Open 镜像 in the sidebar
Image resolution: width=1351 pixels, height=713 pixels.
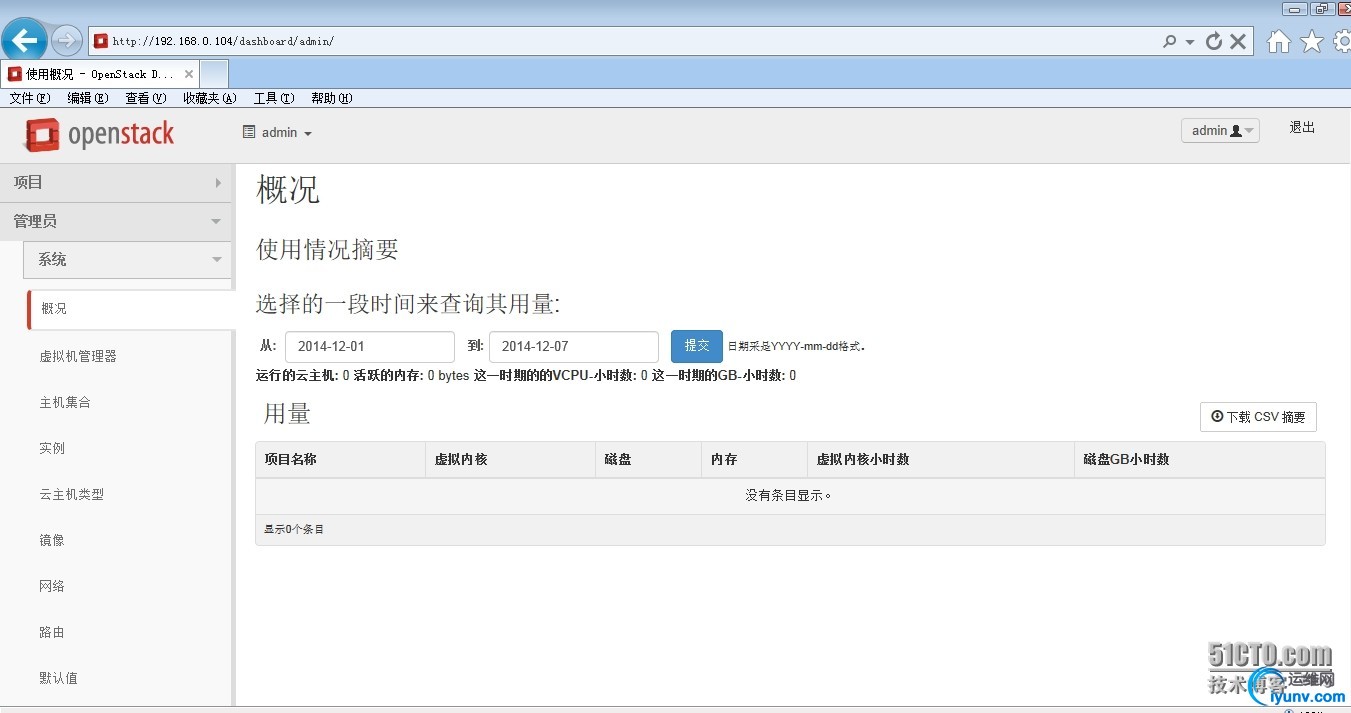click(52, 540)
